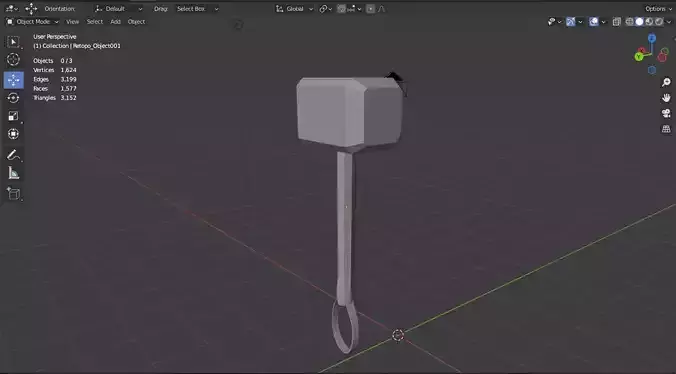This screenshot has width=676, height=374.
Task: Expand the overlays options dropdown arrow
Action: 603,22
